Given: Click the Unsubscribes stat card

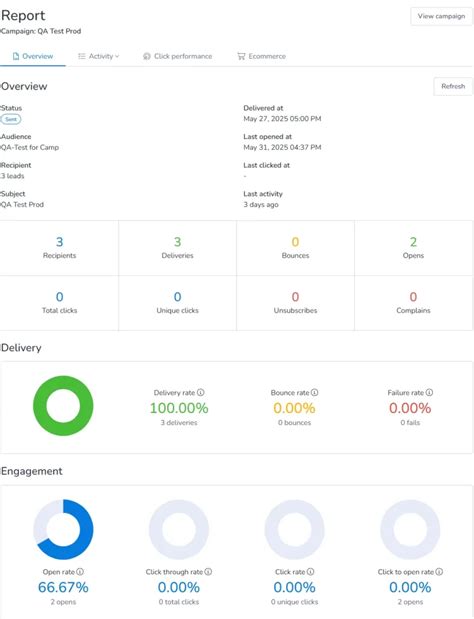Looking at the screenshot, I should (295, 303).
